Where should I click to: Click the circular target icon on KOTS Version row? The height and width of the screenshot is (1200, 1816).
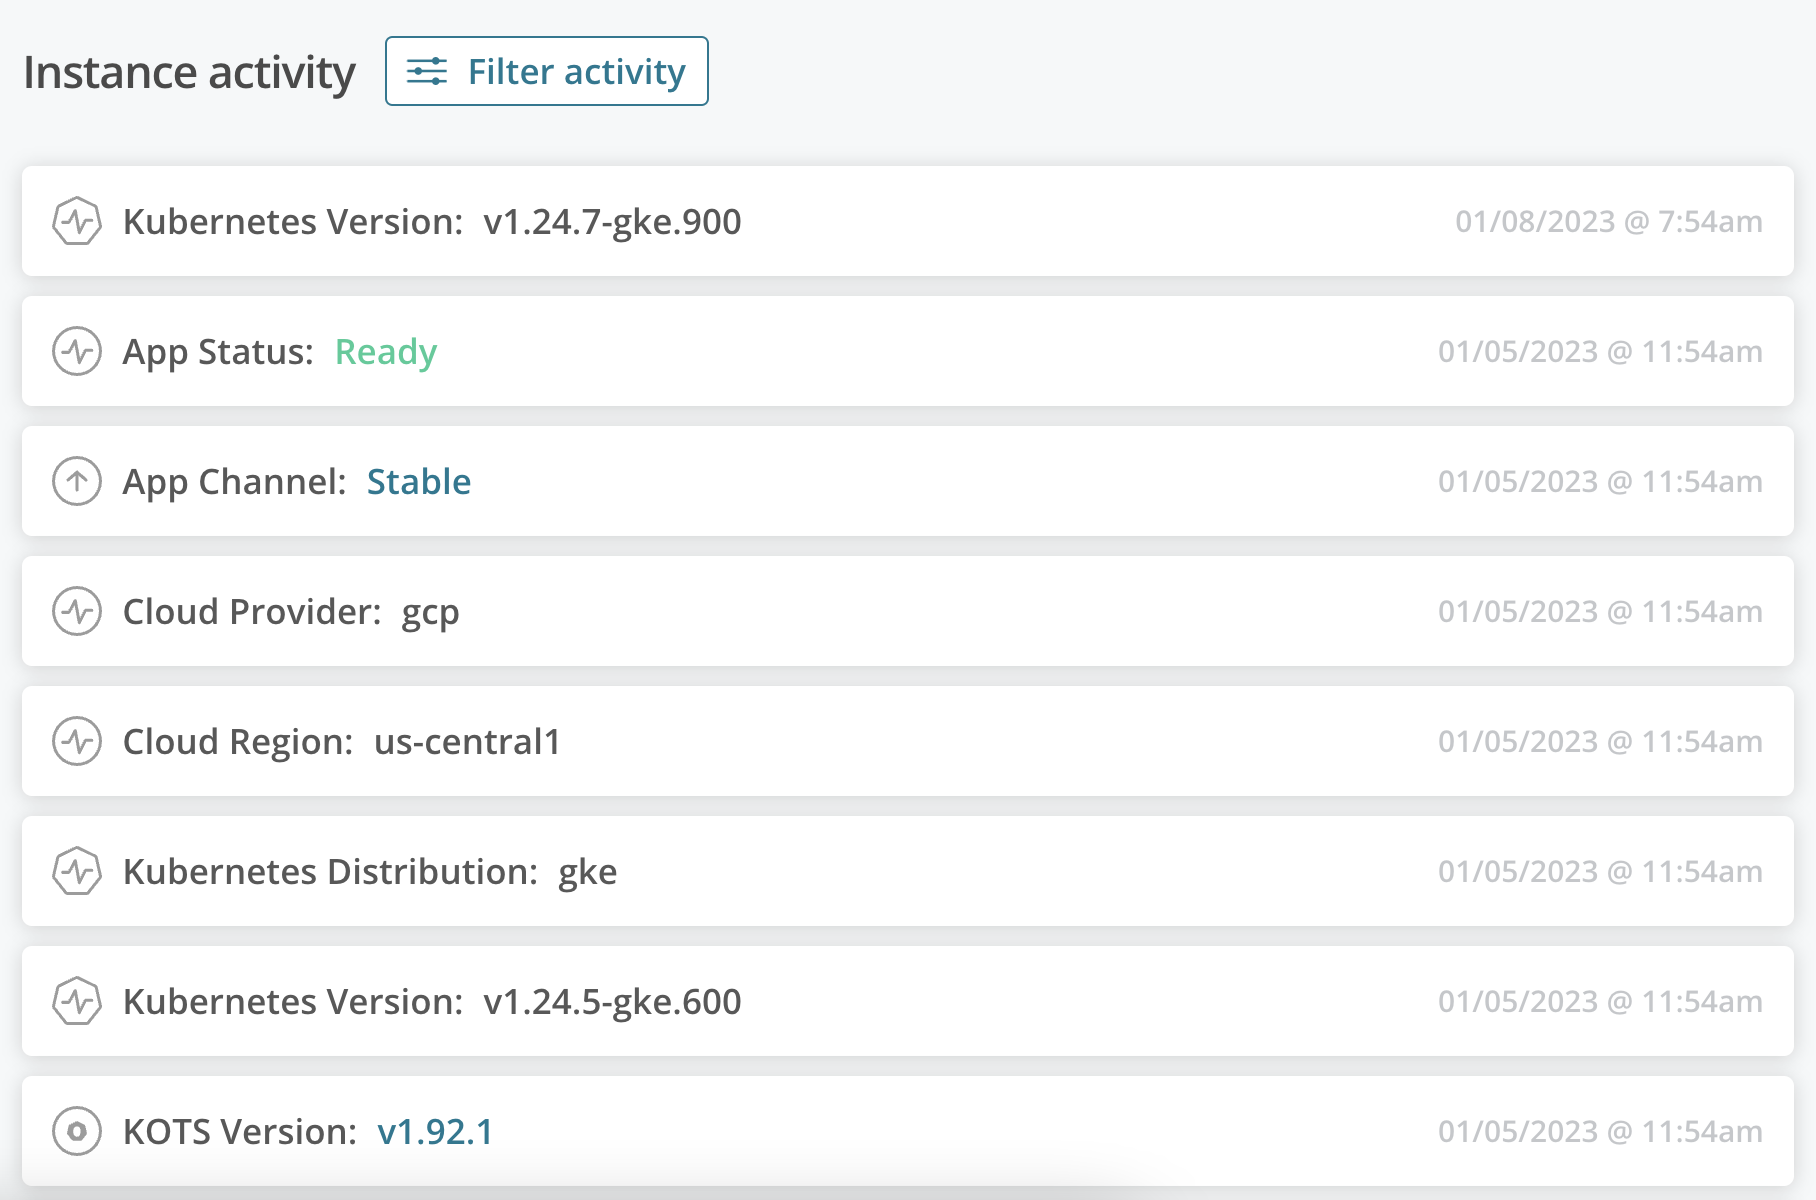point(76,1131)
